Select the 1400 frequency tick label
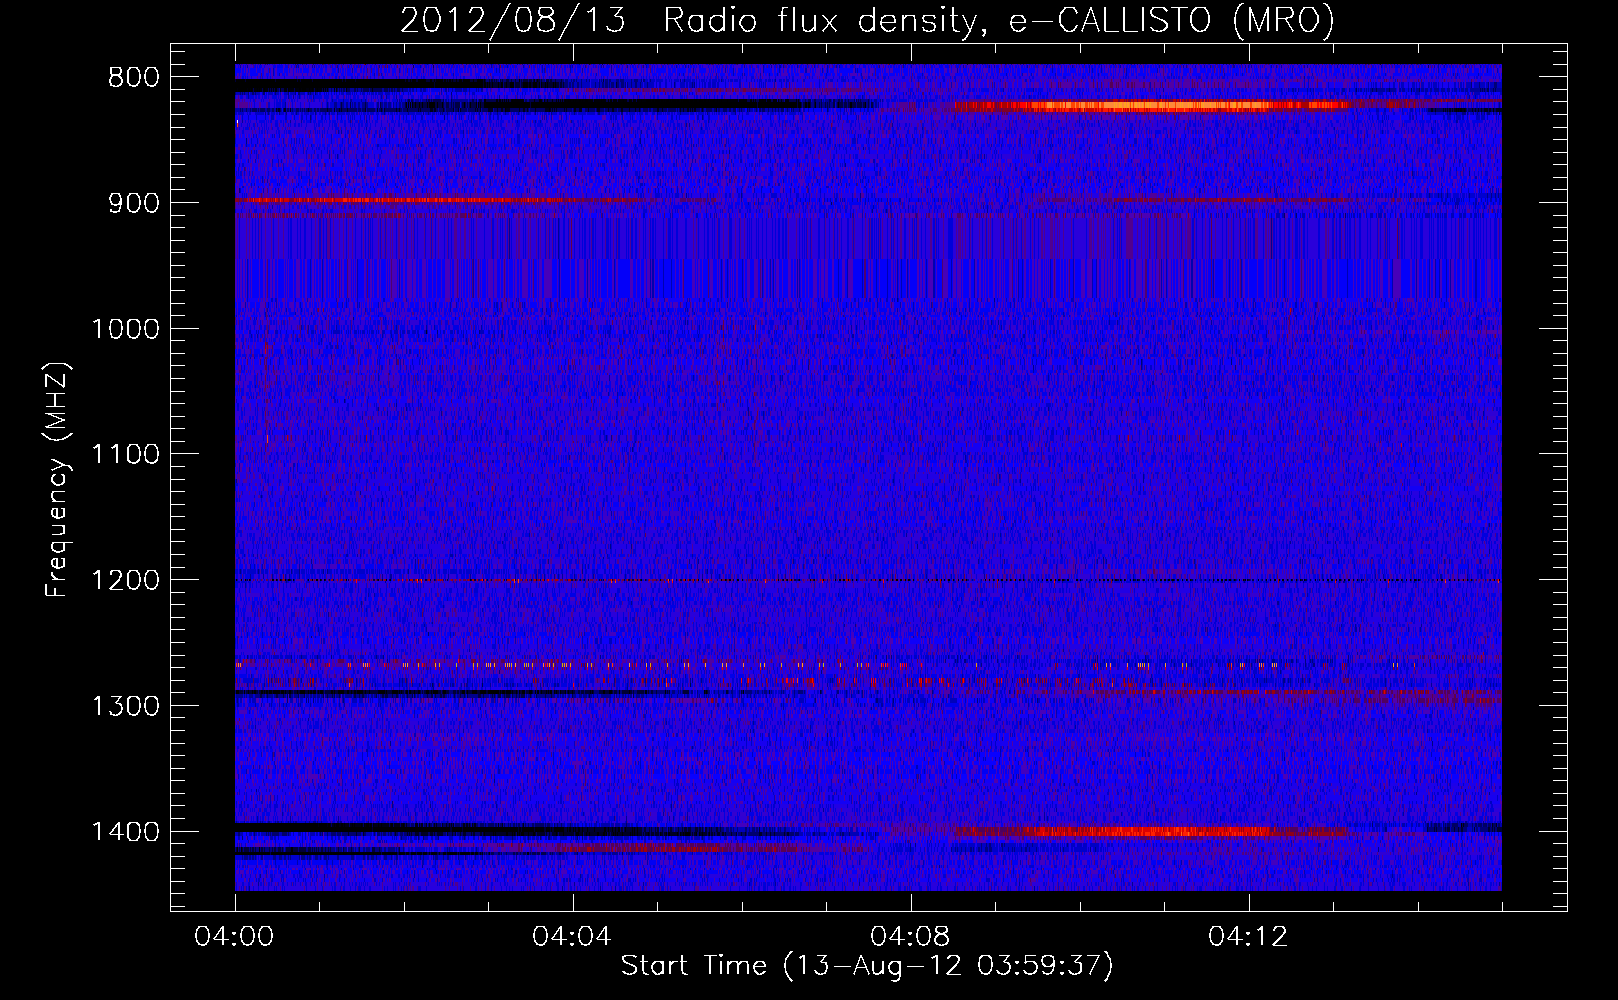Viewport: 1618px width, 1000px height. (x=125, y=833)
